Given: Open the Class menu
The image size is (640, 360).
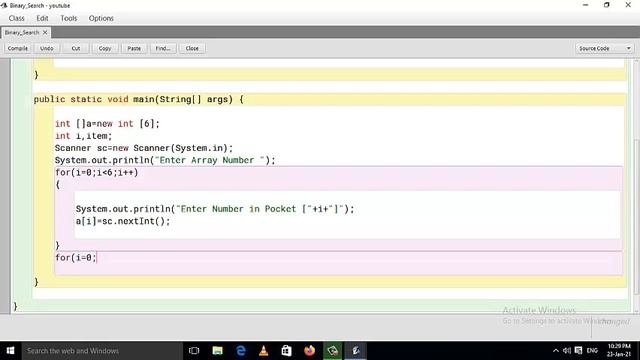Looking at the screenshot, I should coord(16,18).
